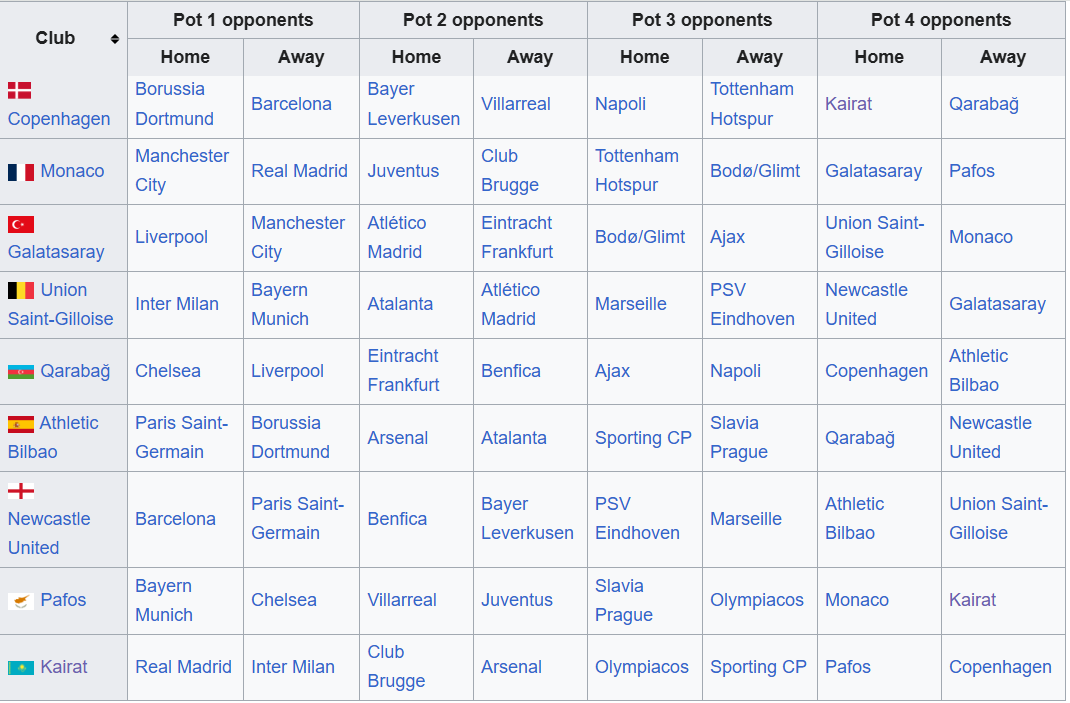This screenshot has width=1070, height=703.
Task: Click the England flag above Newcastle United
Action: 20,491
